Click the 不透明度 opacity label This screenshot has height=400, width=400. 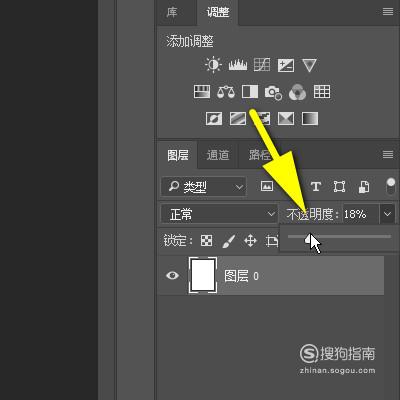coord(312,214)
